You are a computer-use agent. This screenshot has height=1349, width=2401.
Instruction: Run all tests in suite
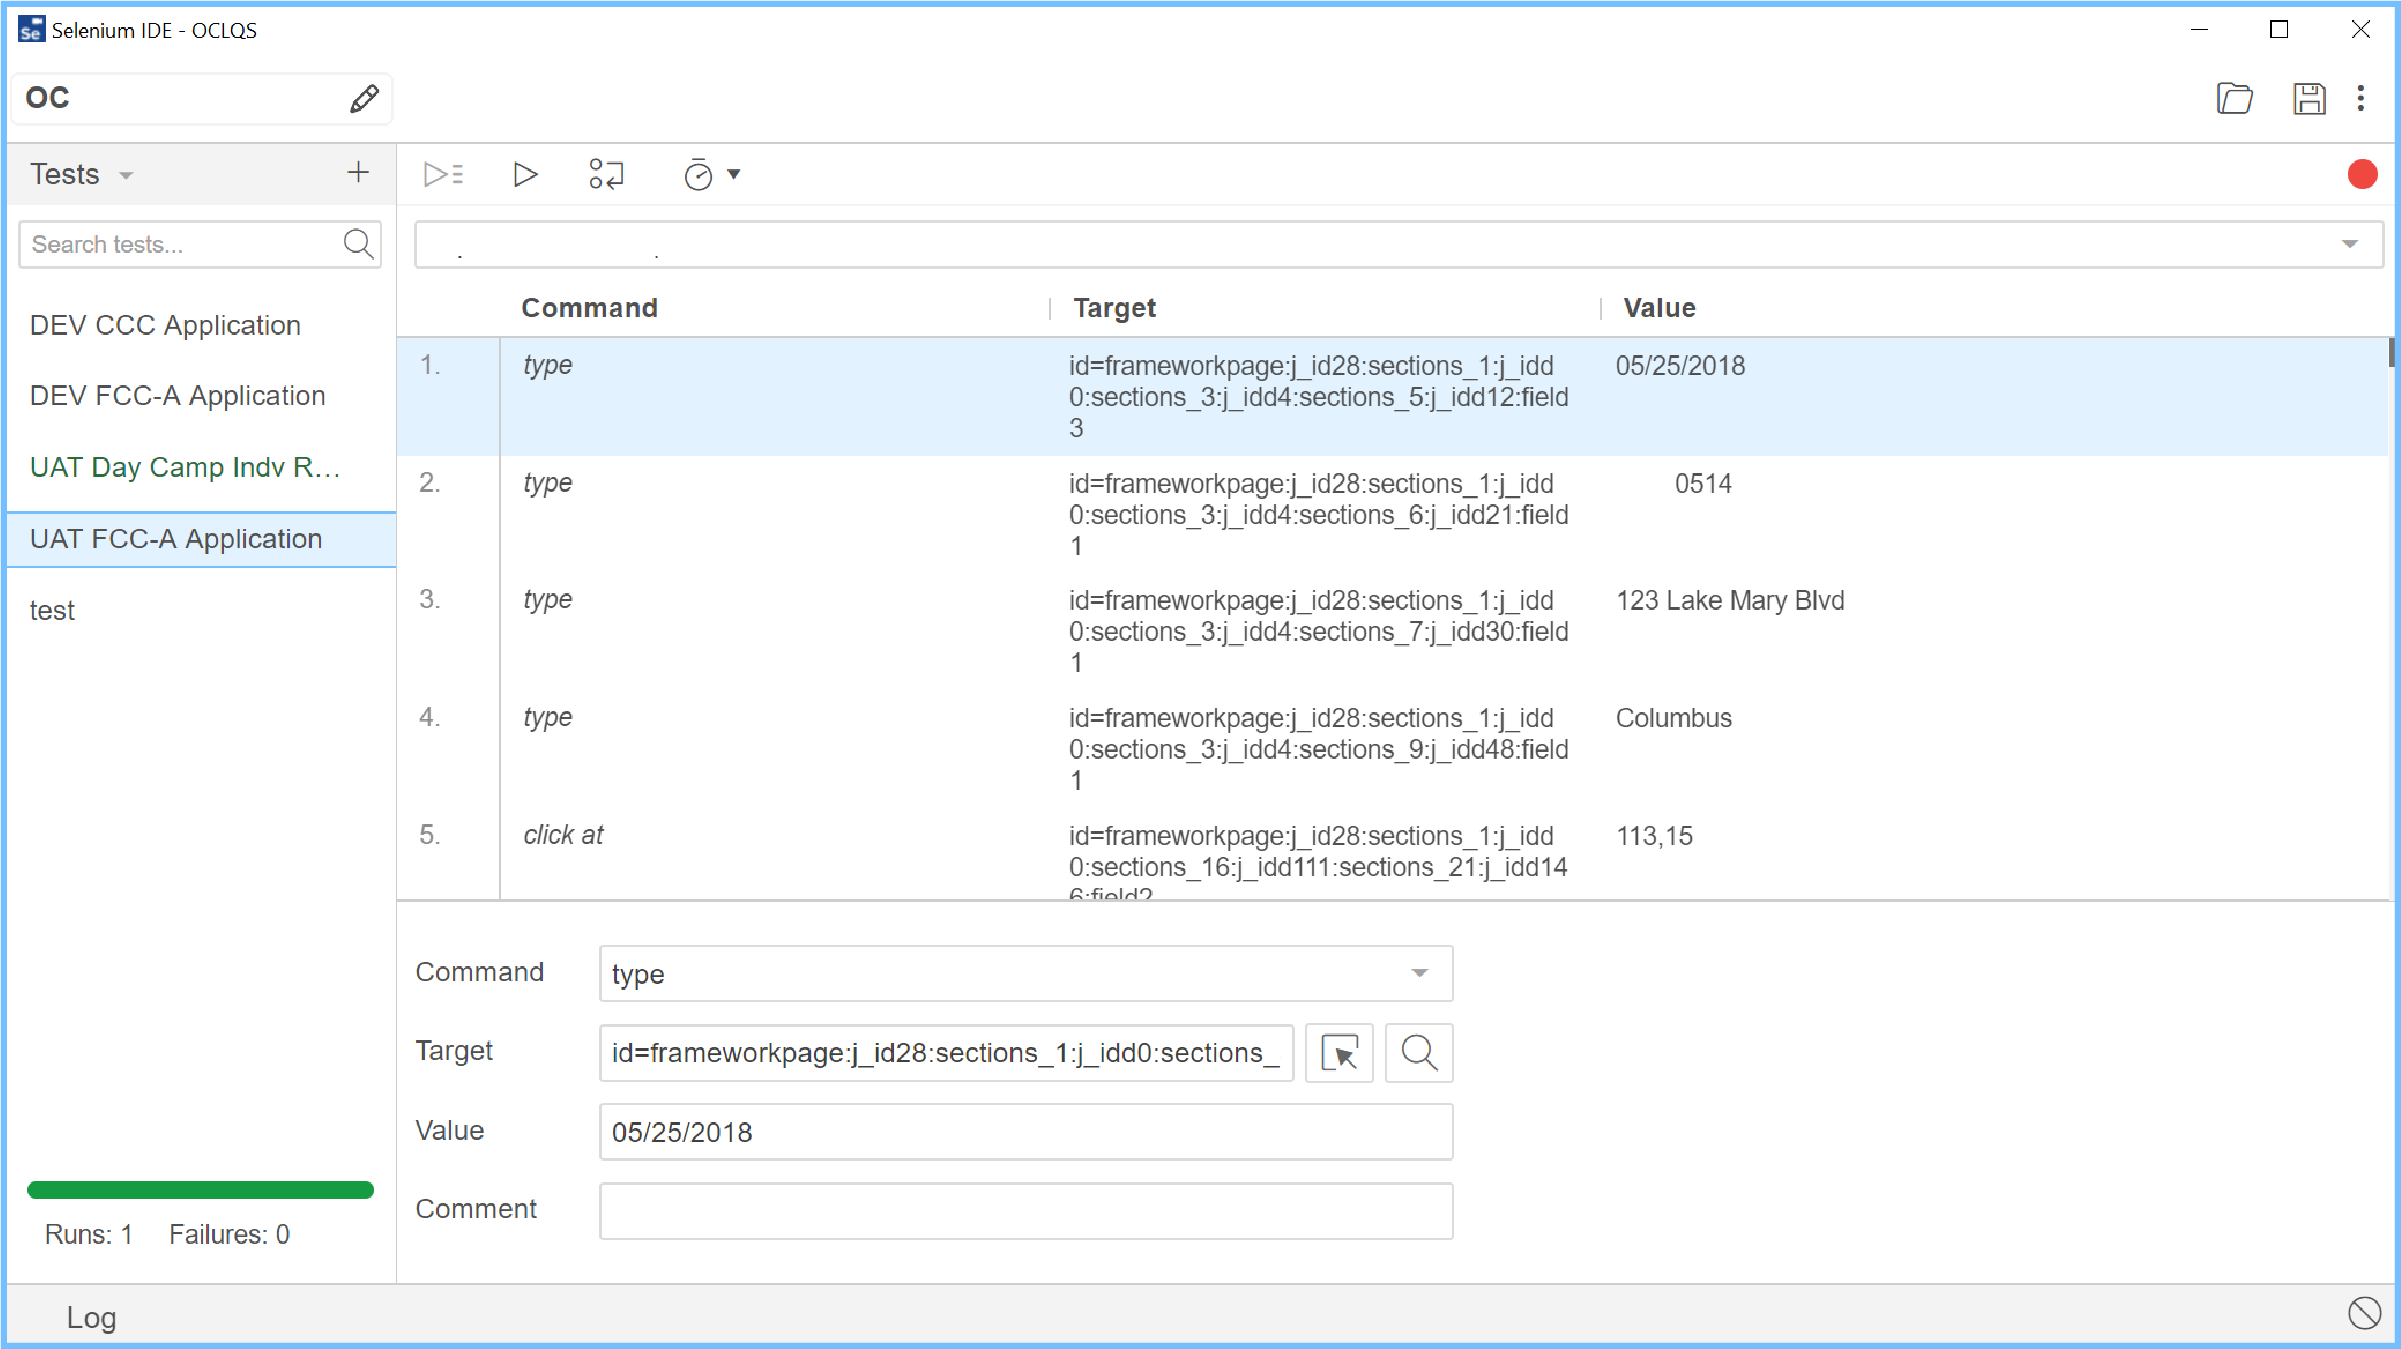pos(443,174)
